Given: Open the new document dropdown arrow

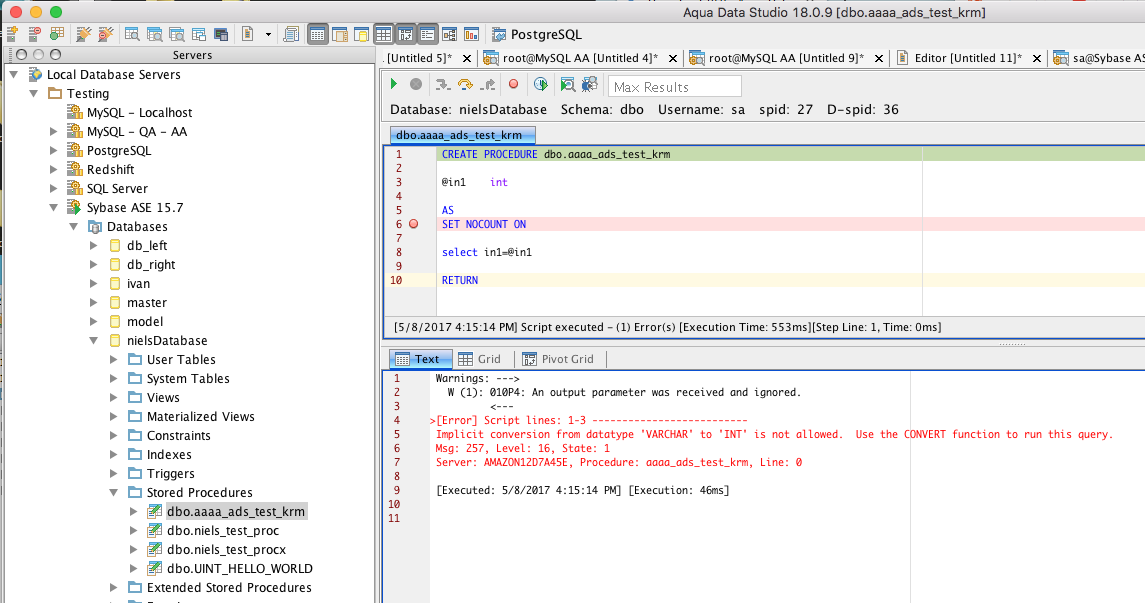Looking at the screenshot, I should pos(268,35).
